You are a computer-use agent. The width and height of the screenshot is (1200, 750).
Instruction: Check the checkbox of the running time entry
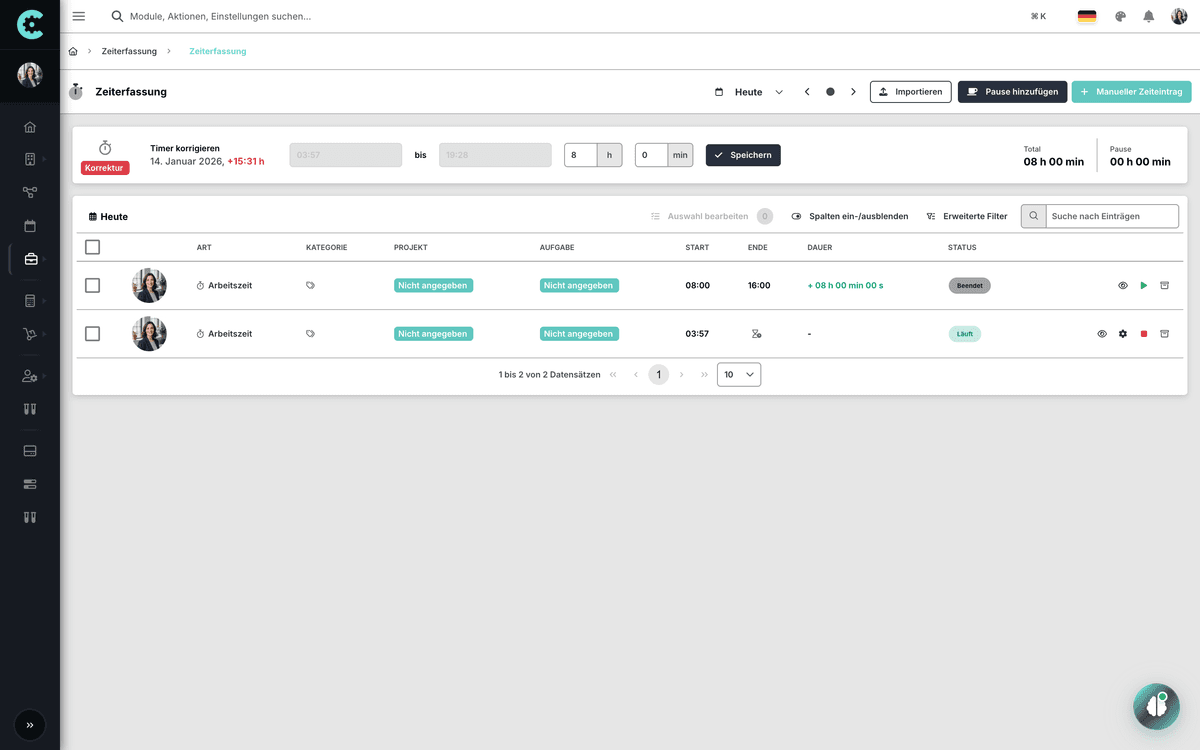tap(92, 333)
